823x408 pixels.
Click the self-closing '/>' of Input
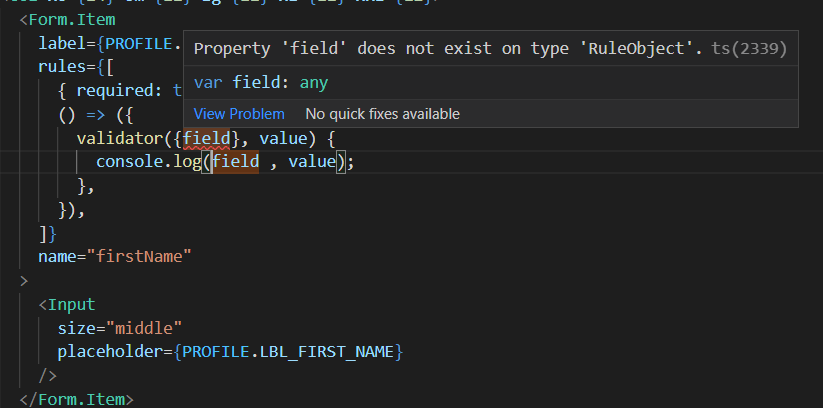[x=48, y=375]
